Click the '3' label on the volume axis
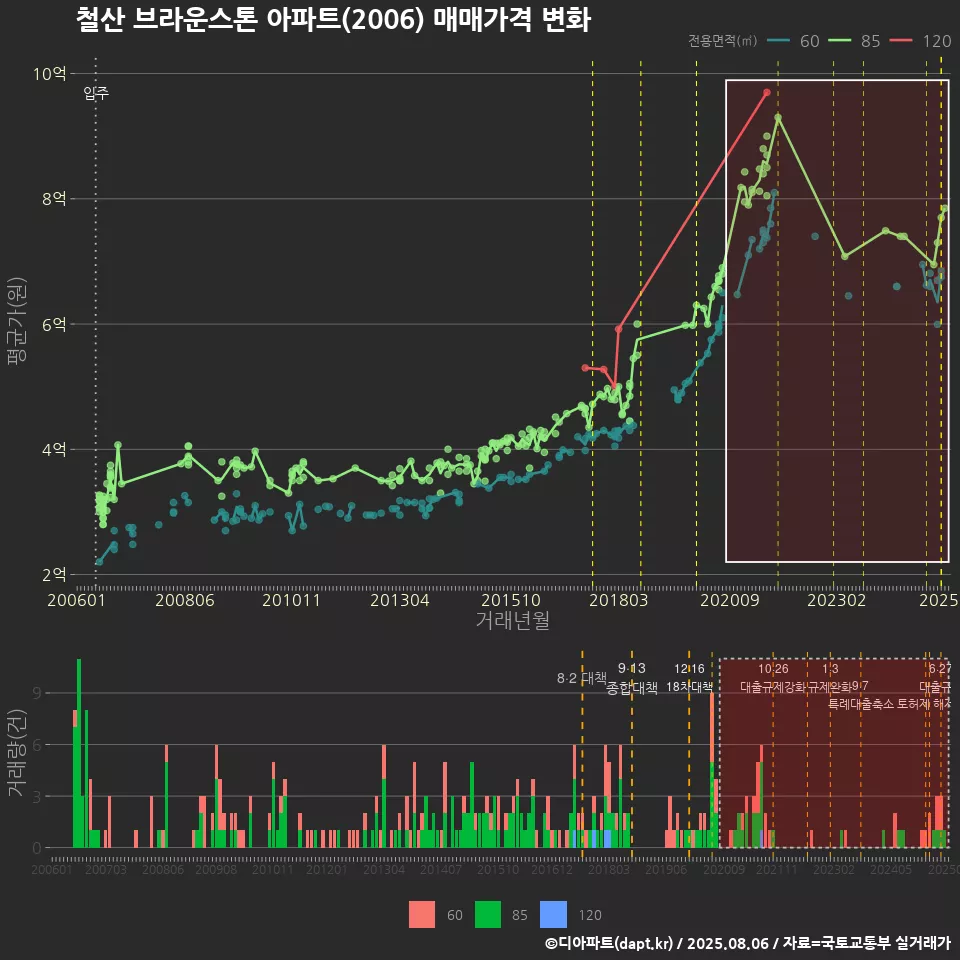The image size is (960, 960). pos(37,797)
